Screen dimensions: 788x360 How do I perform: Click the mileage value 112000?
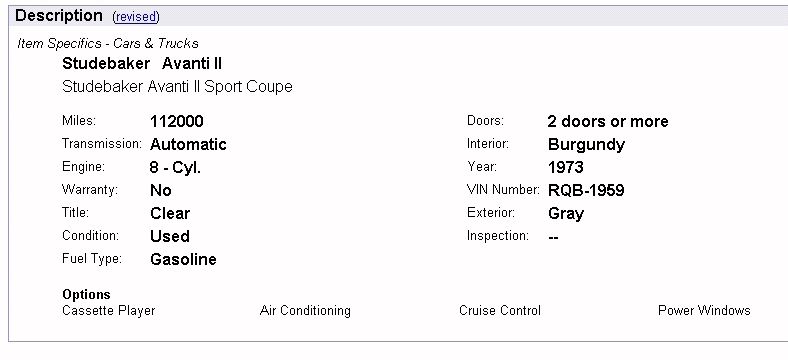176,121
